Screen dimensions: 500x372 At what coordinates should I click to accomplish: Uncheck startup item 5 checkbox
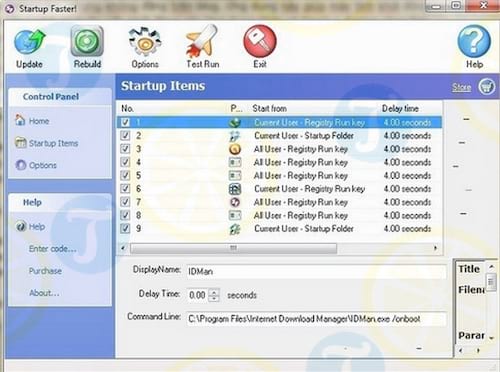coord(125,175)
